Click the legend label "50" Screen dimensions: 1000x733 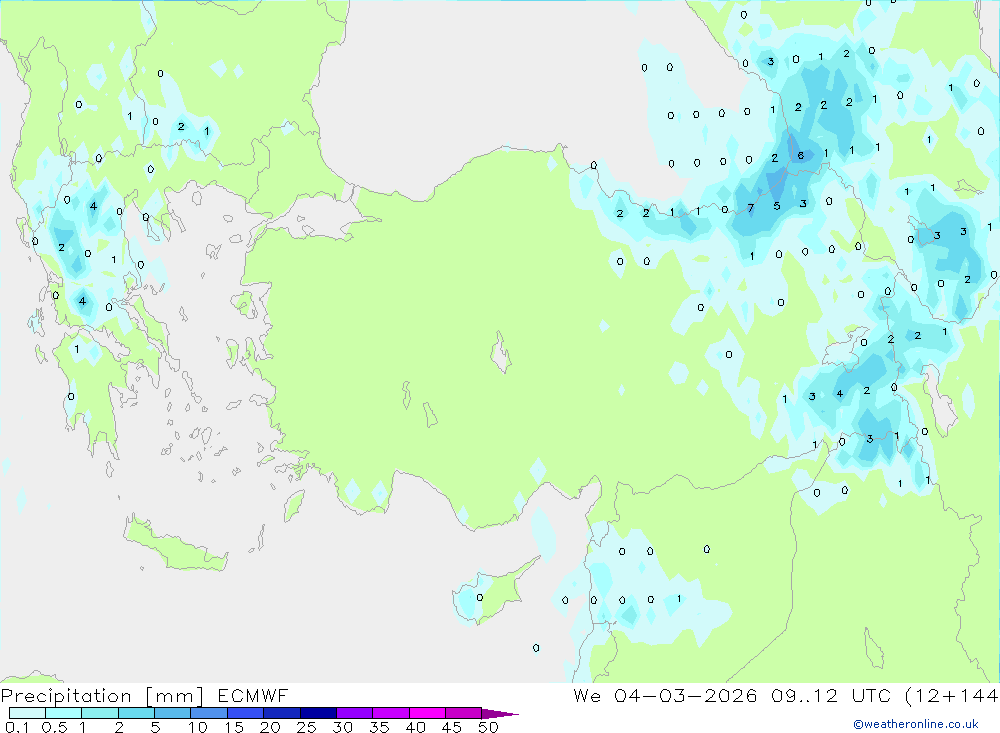(x=488, y=727)
